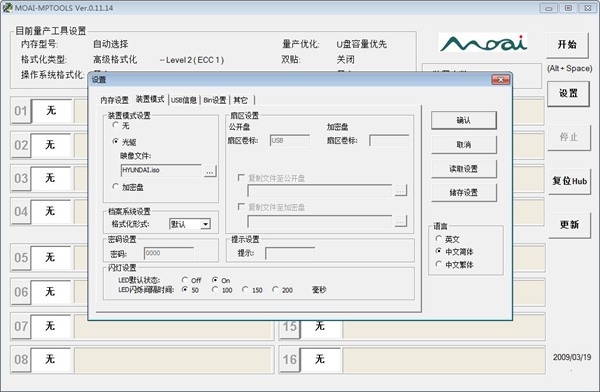Image resolution: width=600 pixels, height=392 pixels.
Task: Click the Moai logo image
Action: tap(483, 42)
